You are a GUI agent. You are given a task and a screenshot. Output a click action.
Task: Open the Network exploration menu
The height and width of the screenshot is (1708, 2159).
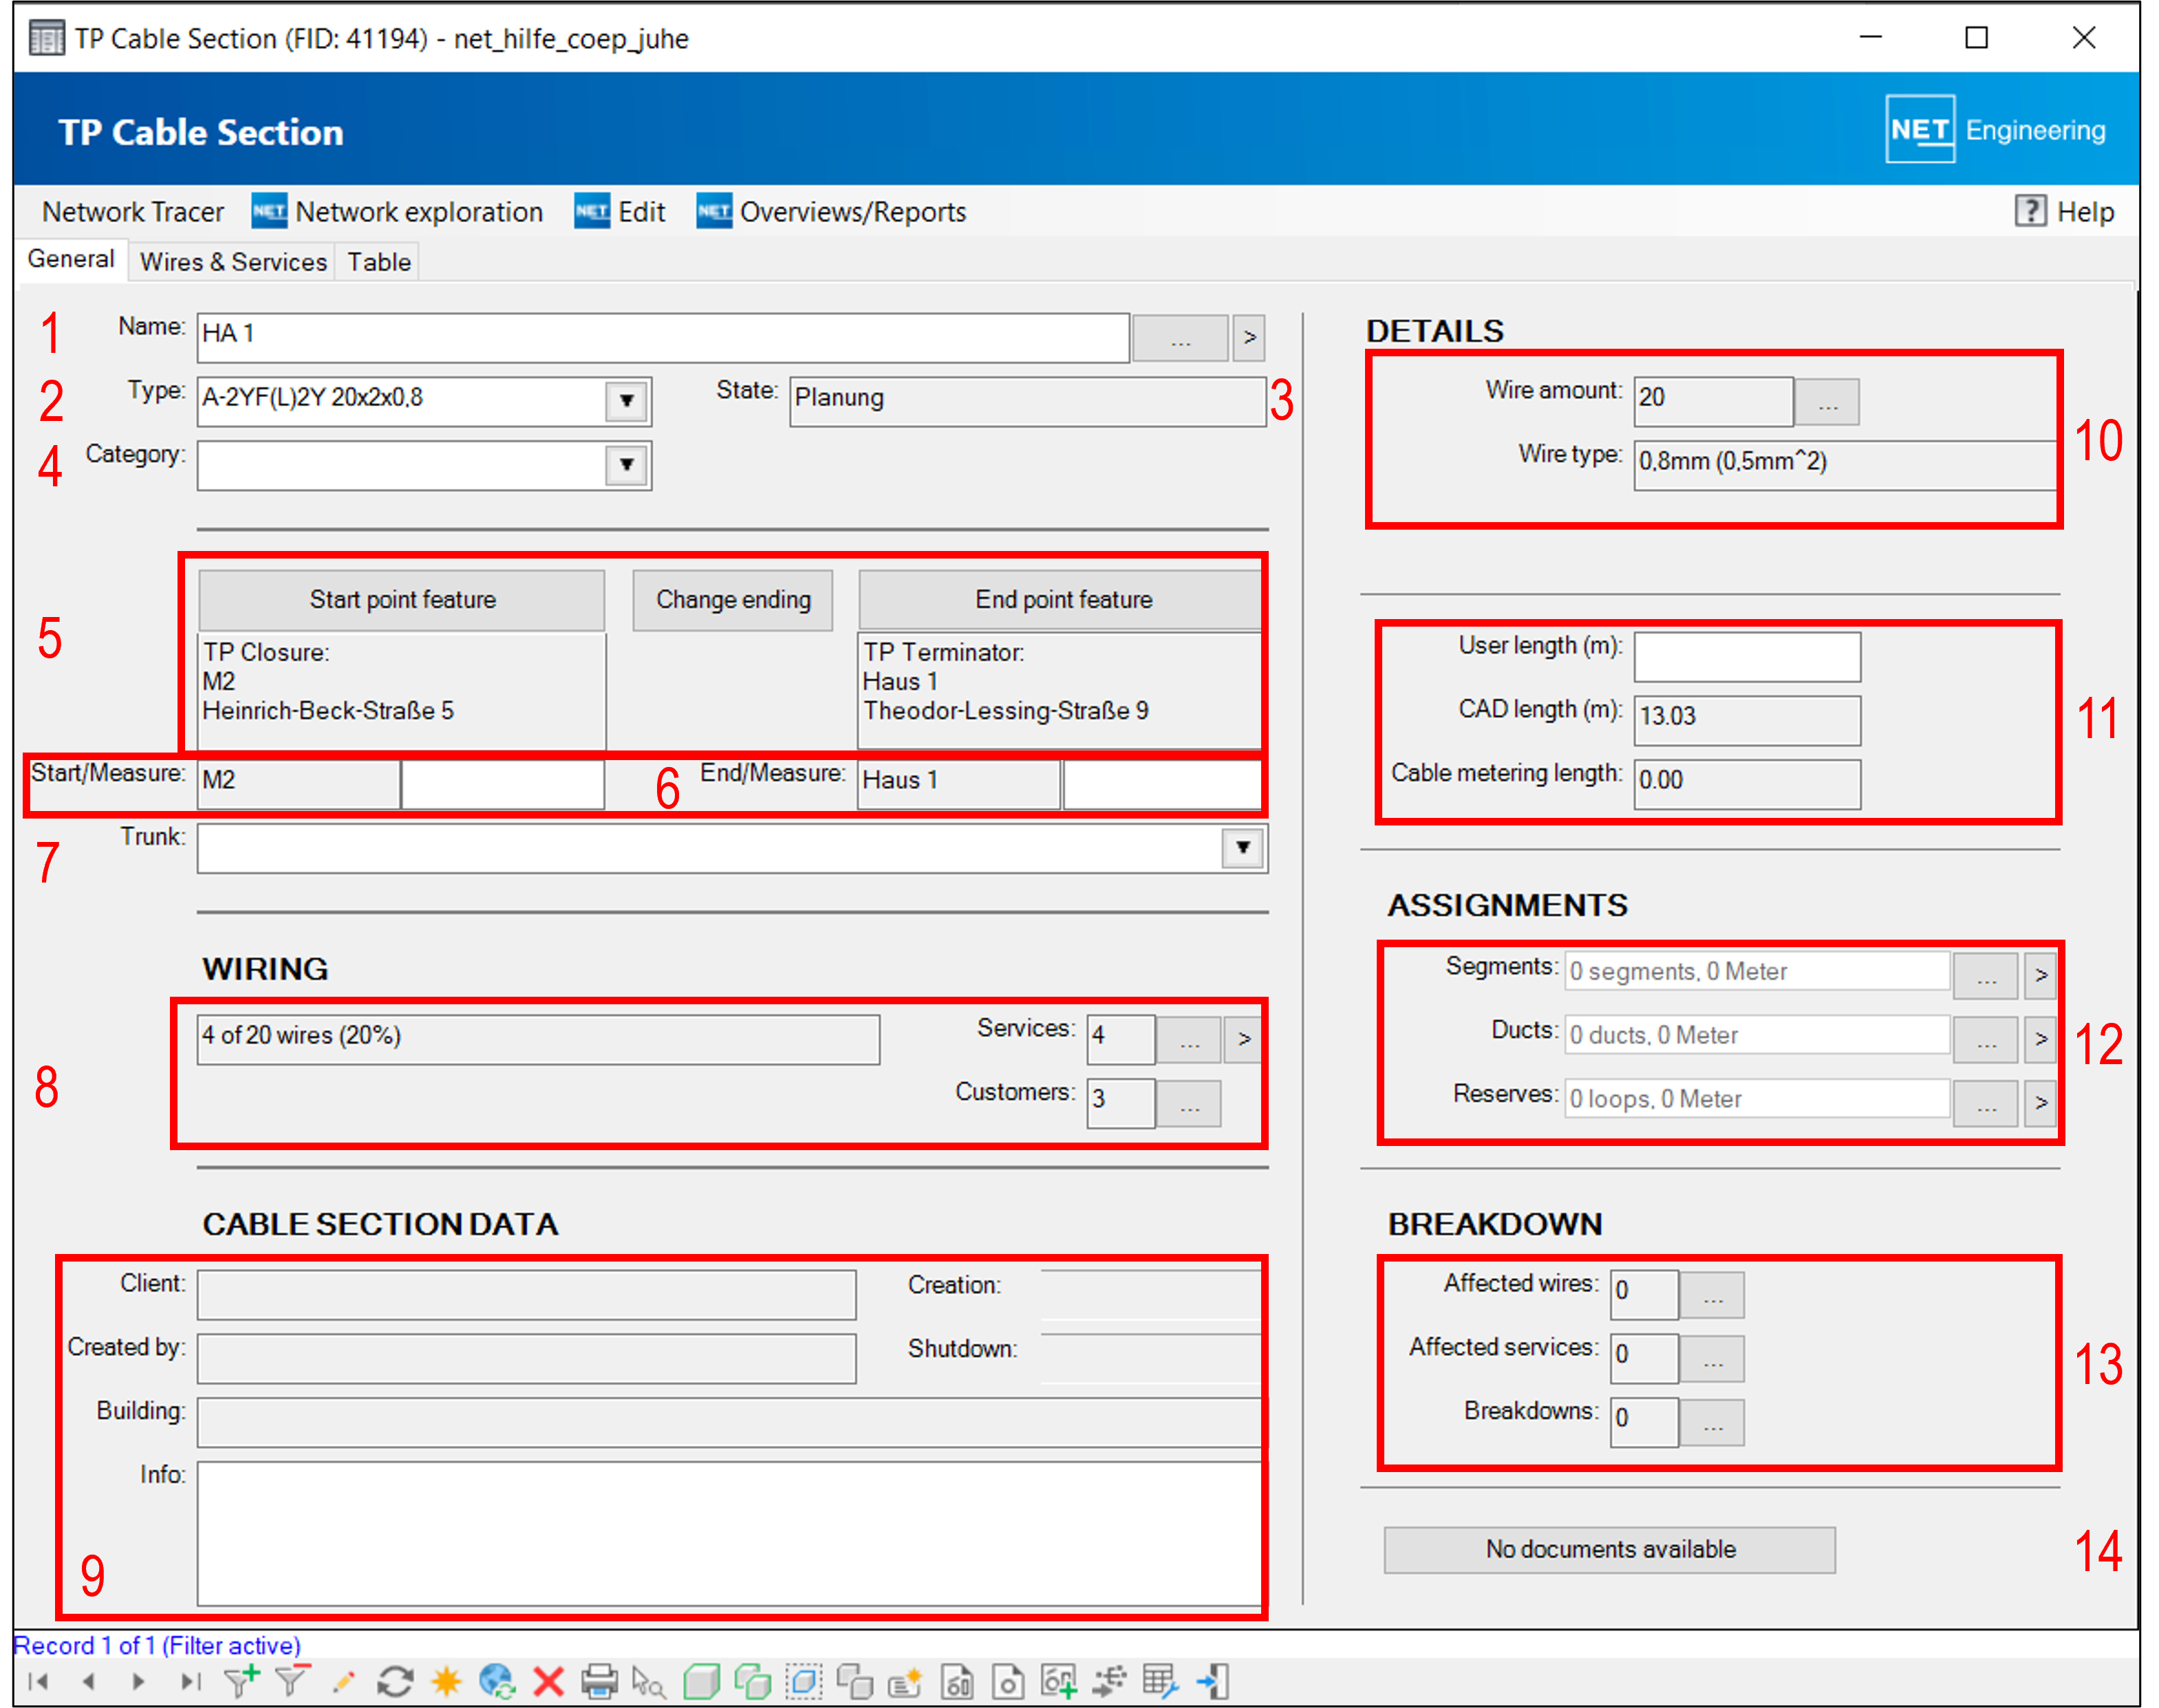click(397, 212)
